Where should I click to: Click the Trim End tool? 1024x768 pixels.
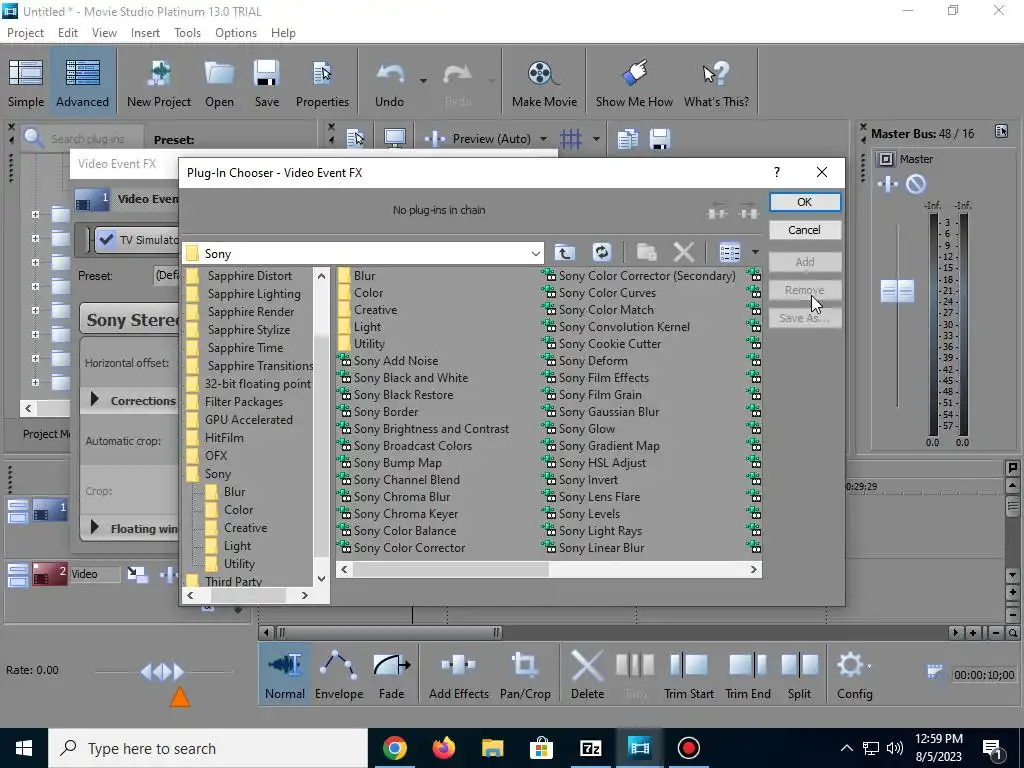pyautogui.click(x=748, y=675)
